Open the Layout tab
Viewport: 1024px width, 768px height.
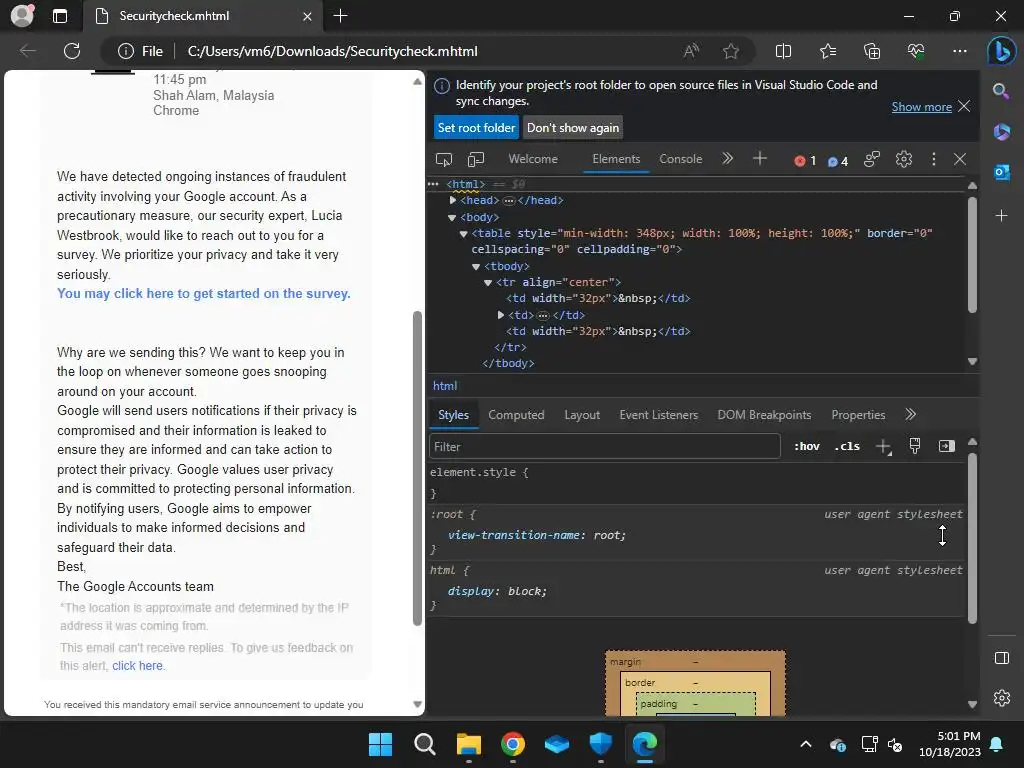click(582, 415)
